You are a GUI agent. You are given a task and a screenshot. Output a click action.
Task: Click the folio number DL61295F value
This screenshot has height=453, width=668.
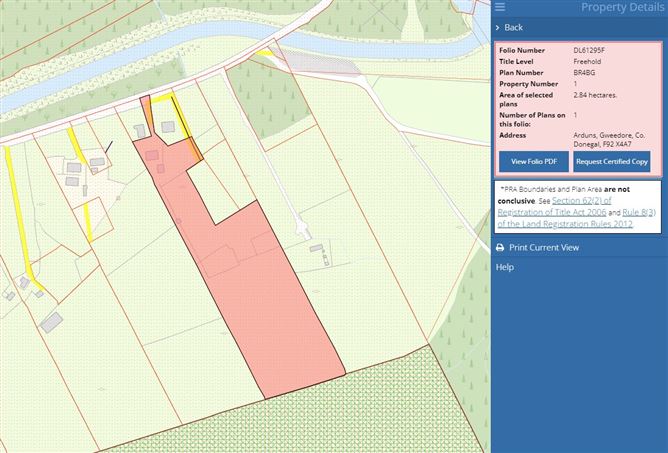click(x=588, y=50)
